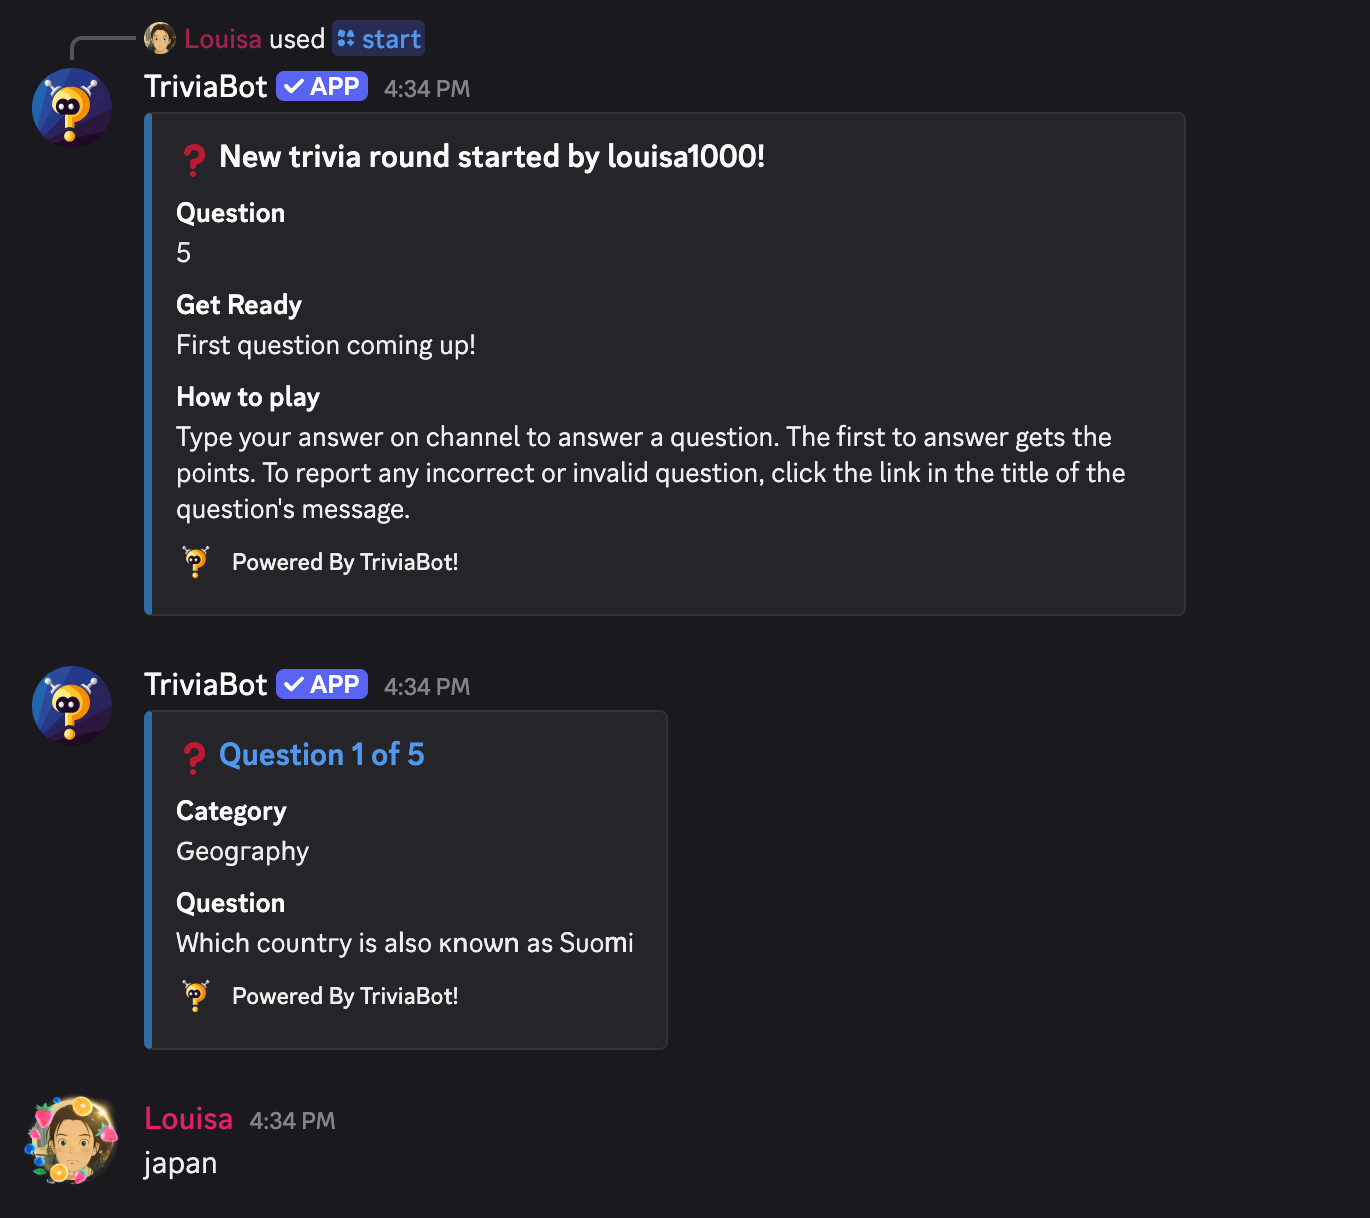Image resolution: width=1370 pixels, height=1218 pixels.
Task: Click the TriviaBot username on the first message
Action: (x=205, y=87)
